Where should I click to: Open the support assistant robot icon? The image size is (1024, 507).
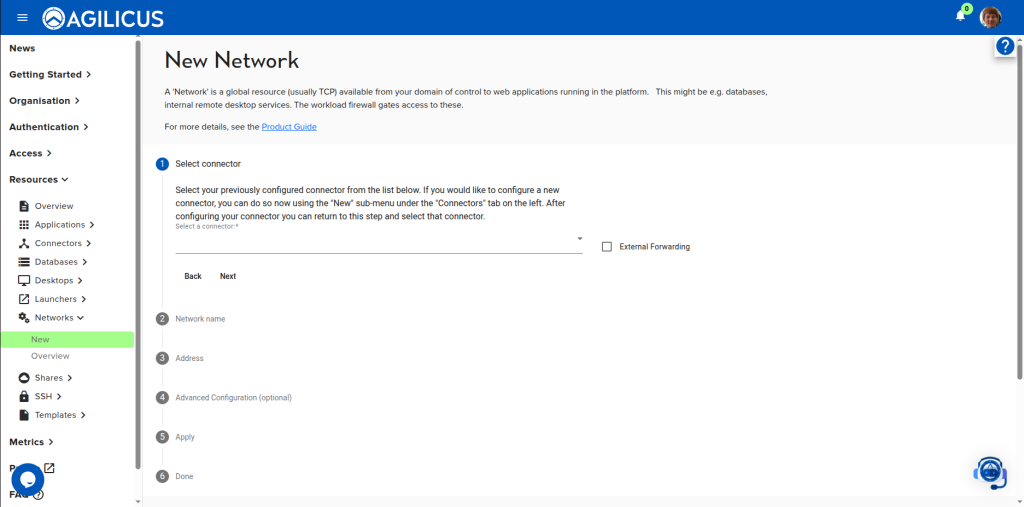(991, 473)
